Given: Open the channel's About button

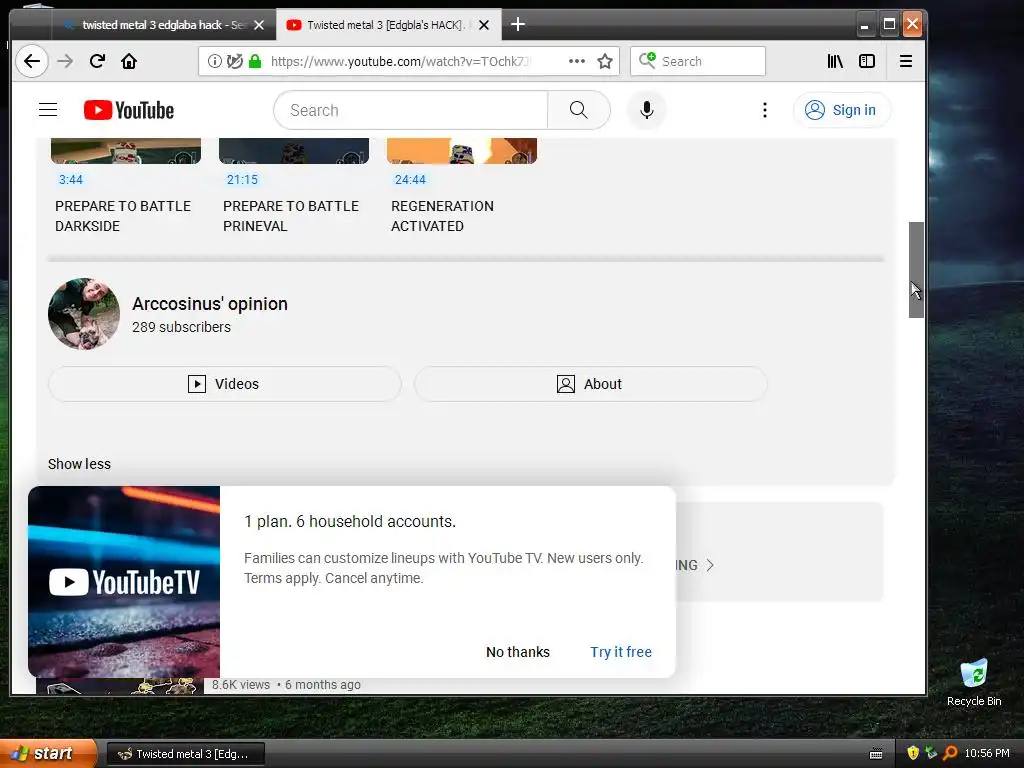Looking at the screenshot, I should 590,384.
